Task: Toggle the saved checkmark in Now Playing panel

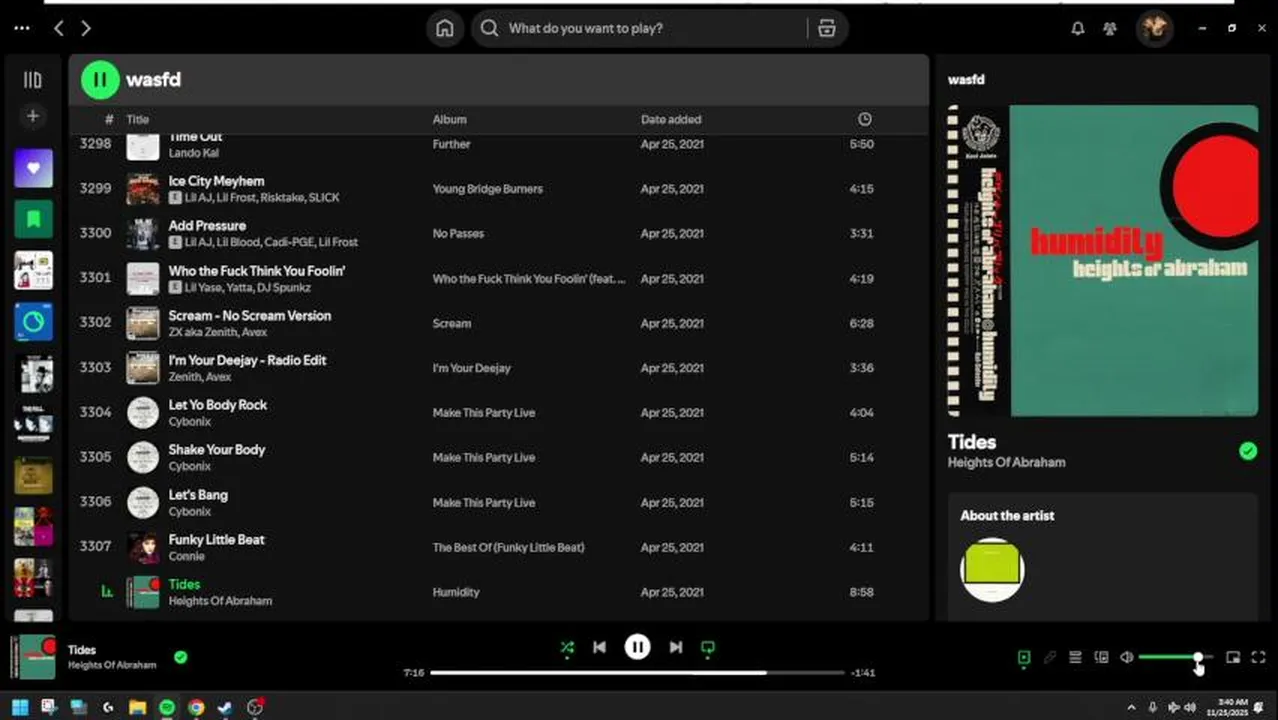Action: [x=1248, y=451]
